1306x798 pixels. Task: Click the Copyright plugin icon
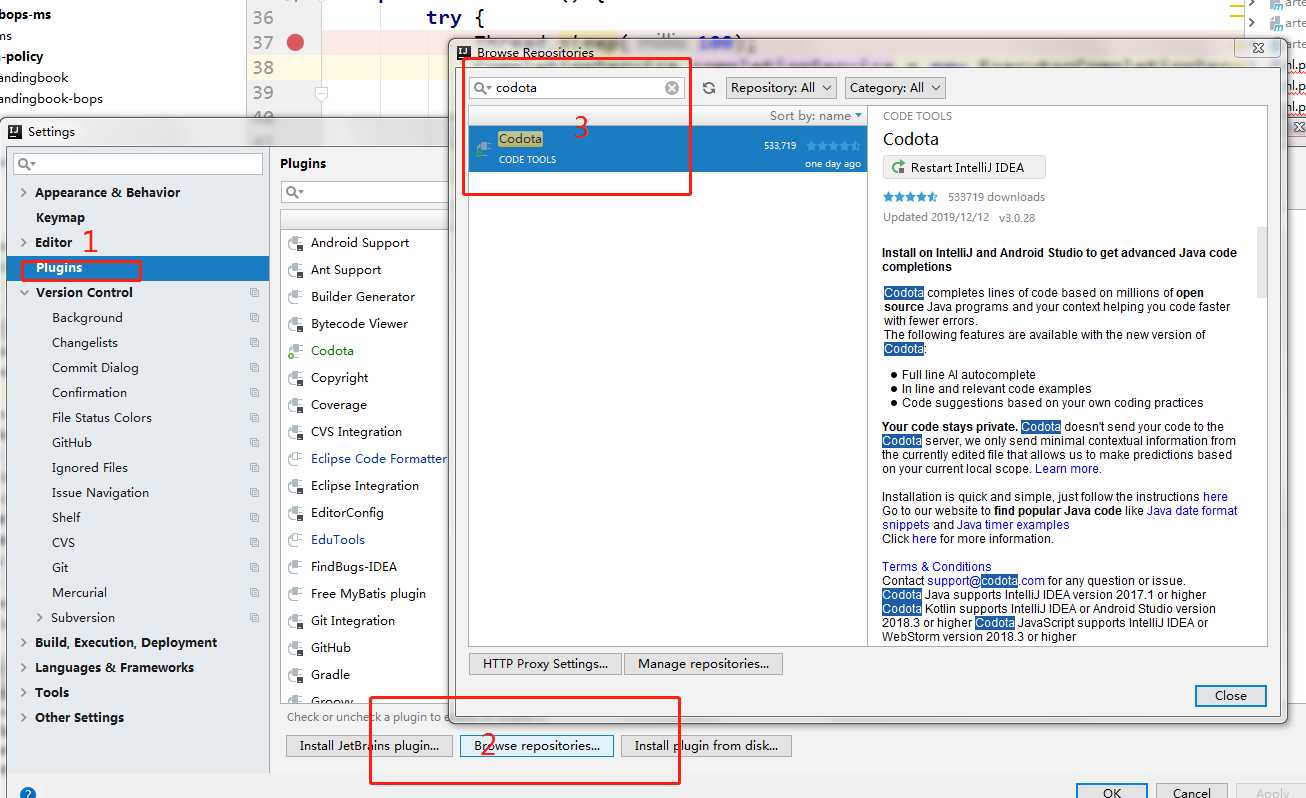pos(295,378)
